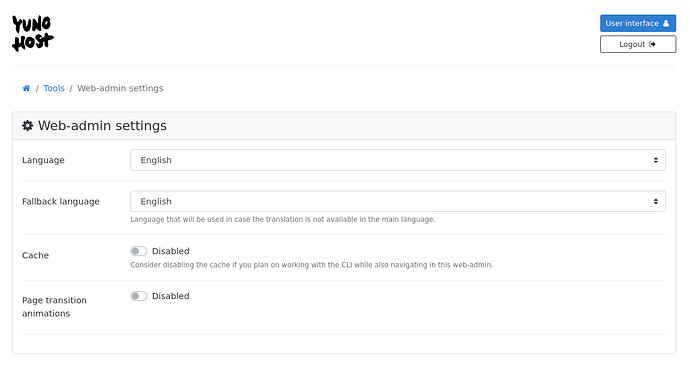
Task: Click the Page transition animations label
Action: click(54, 307)
